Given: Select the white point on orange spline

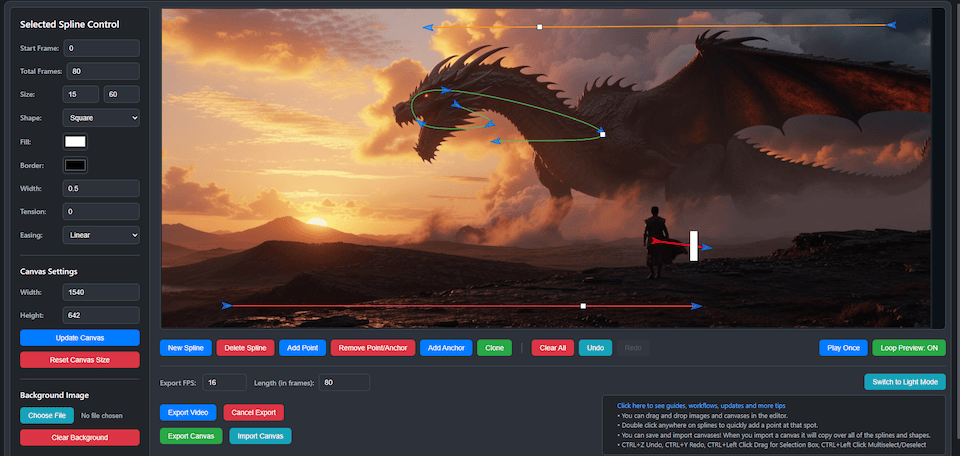Looking at the screenshot, I should coord(539,27).
